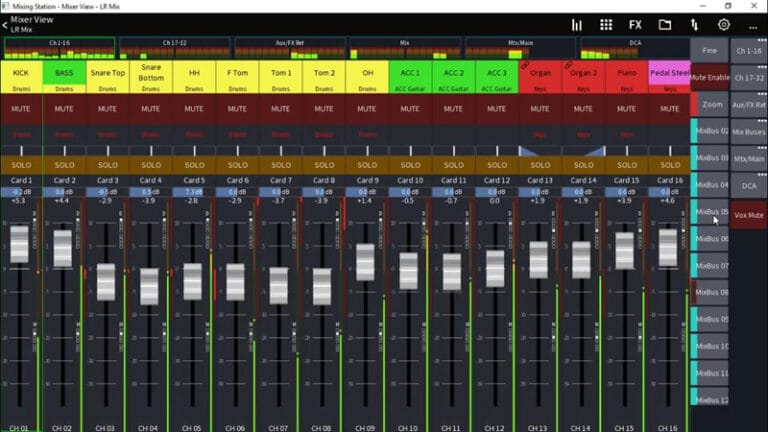Switch to Aux/FX Ret layer button
Image resolution: width=768 pixels, height=432 pixels.
[749, 104]
